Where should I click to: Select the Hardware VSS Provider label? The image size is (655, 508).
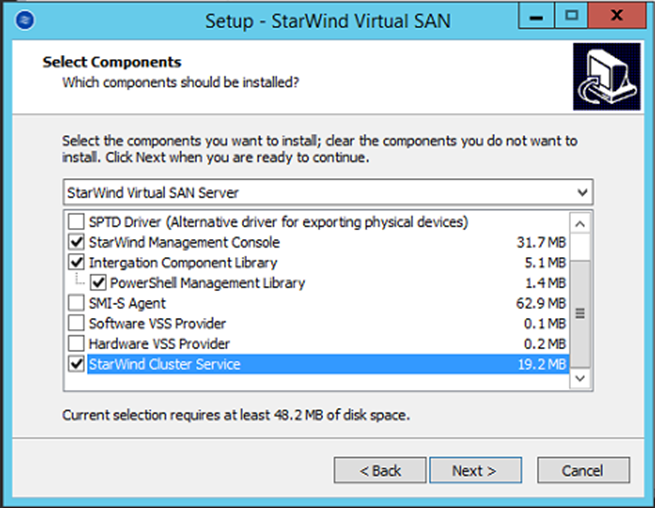coord(159,344)
